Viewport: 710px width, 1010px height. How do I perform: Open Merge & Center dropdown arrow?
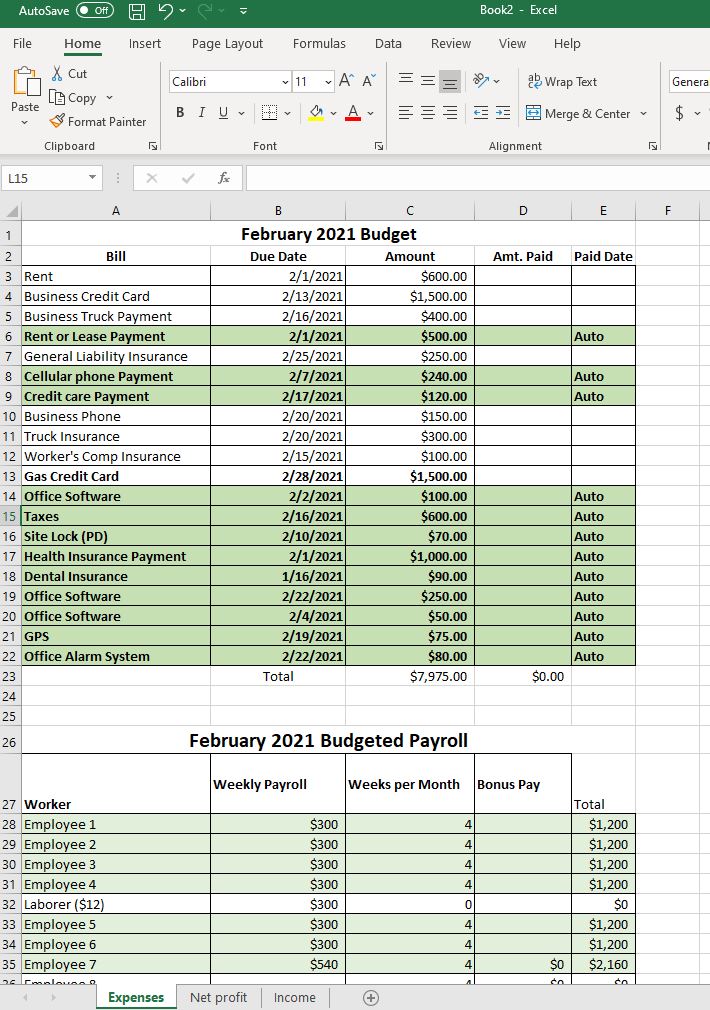tap(643, 113)
